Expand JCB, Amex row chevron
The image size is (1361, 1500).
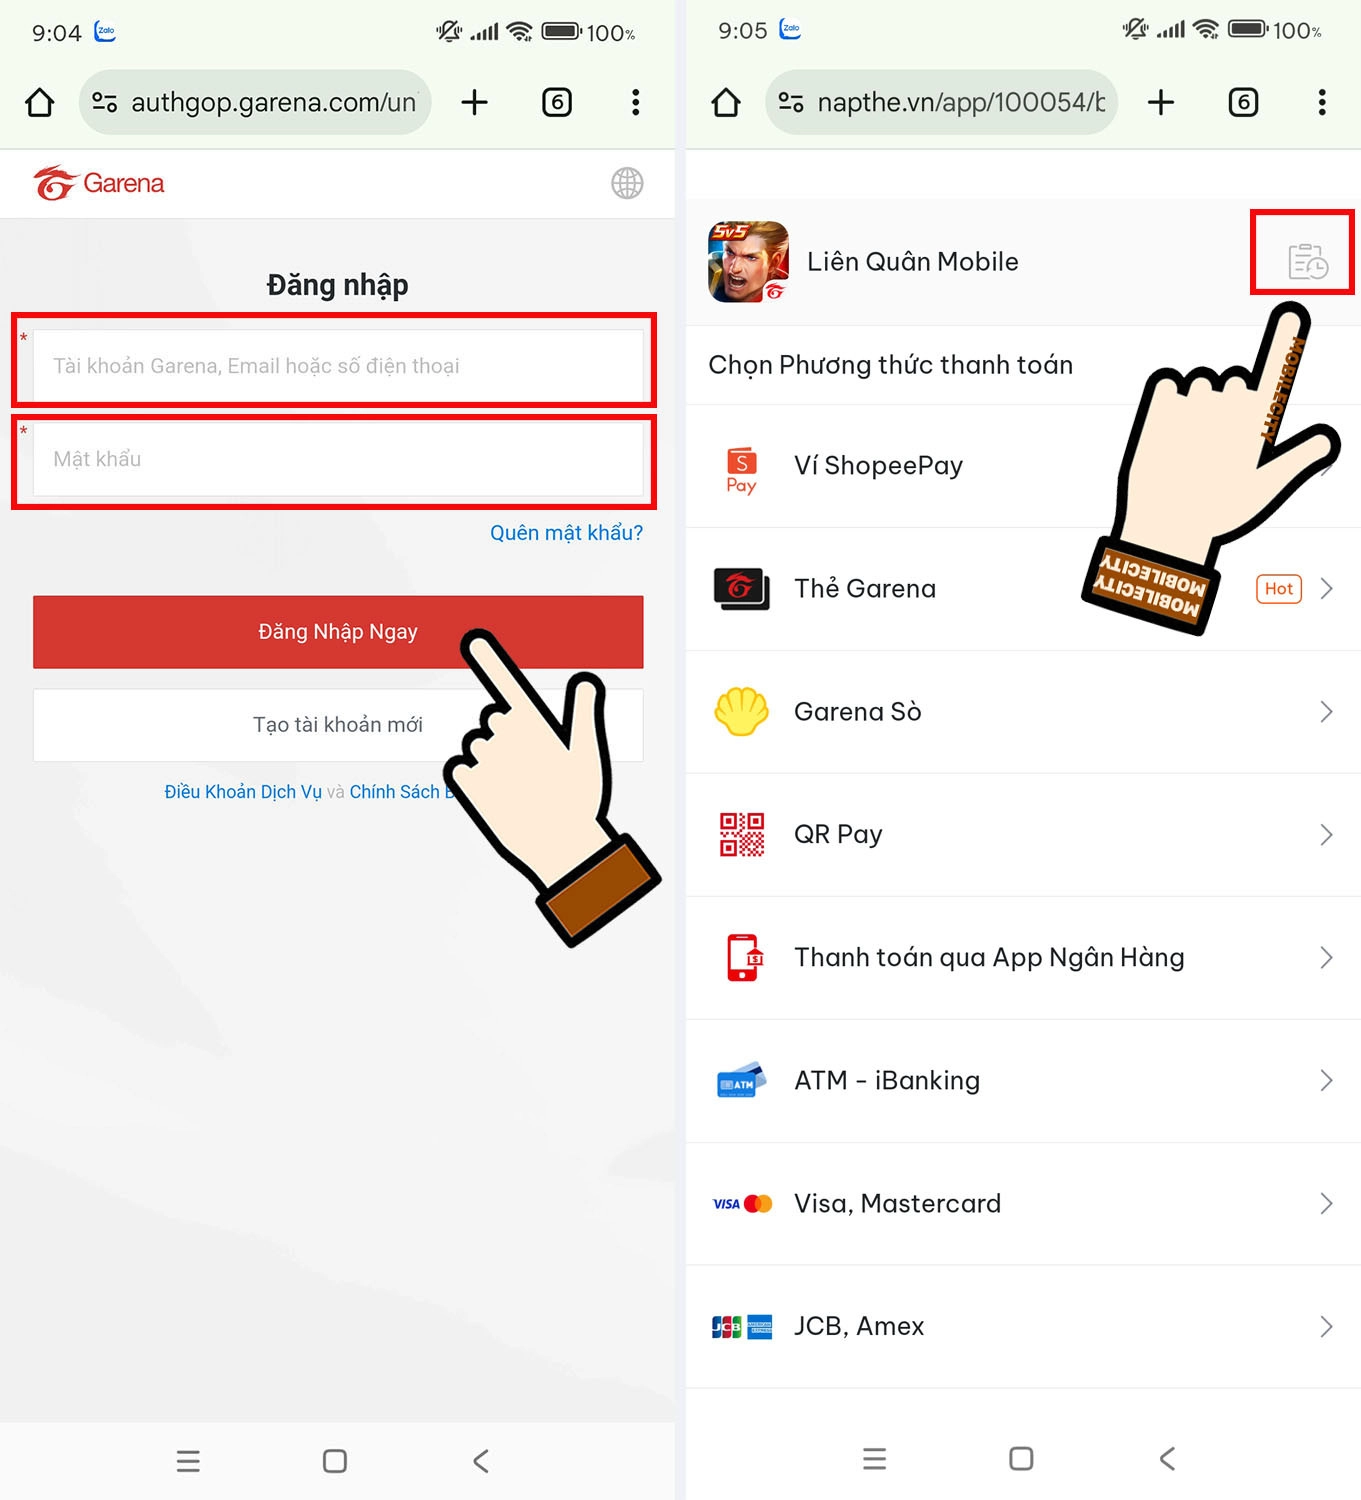(x=1327, y=1327)
